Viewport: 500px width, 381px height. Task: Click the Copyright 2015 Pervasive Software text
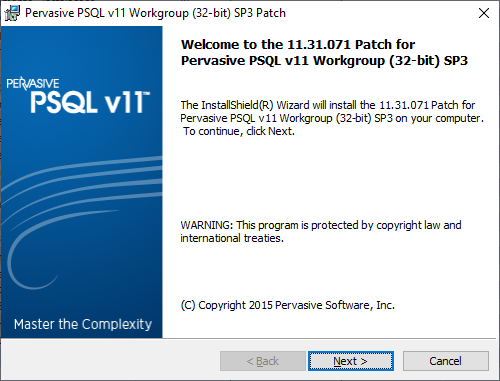click(288, 305)
